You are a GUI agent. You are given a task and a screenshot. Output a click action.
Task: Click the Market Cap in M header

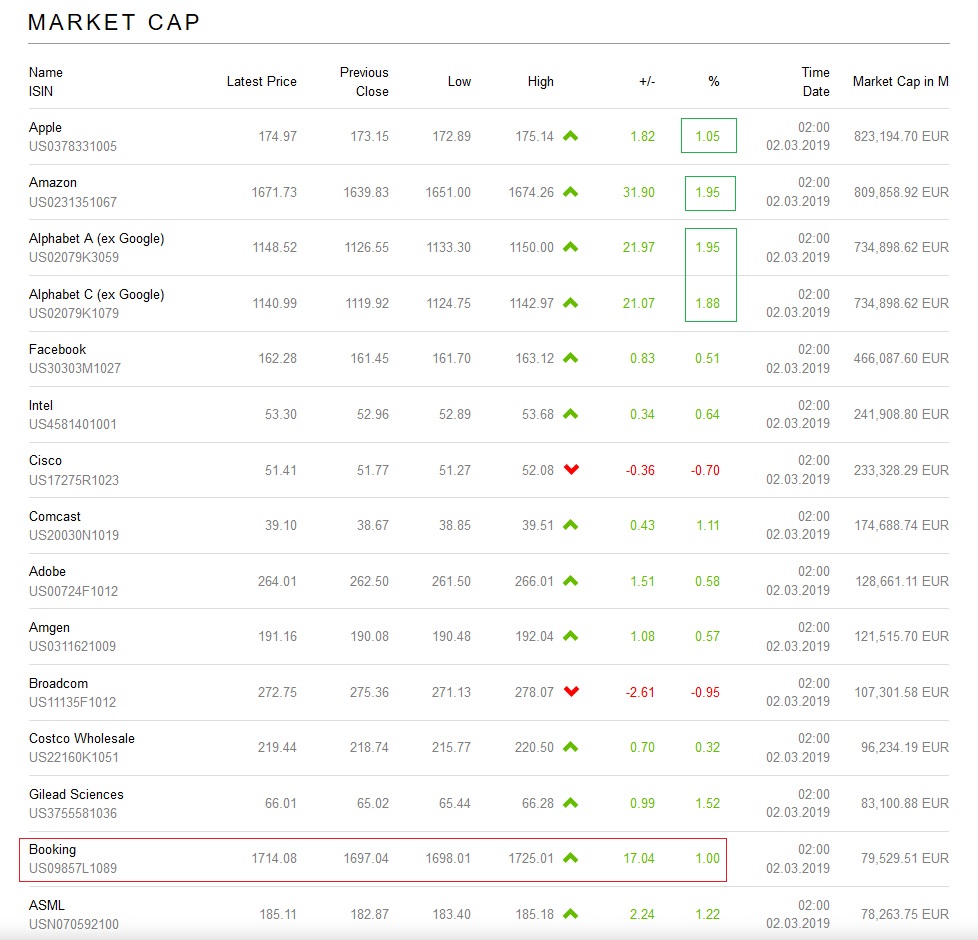(900, 82)
